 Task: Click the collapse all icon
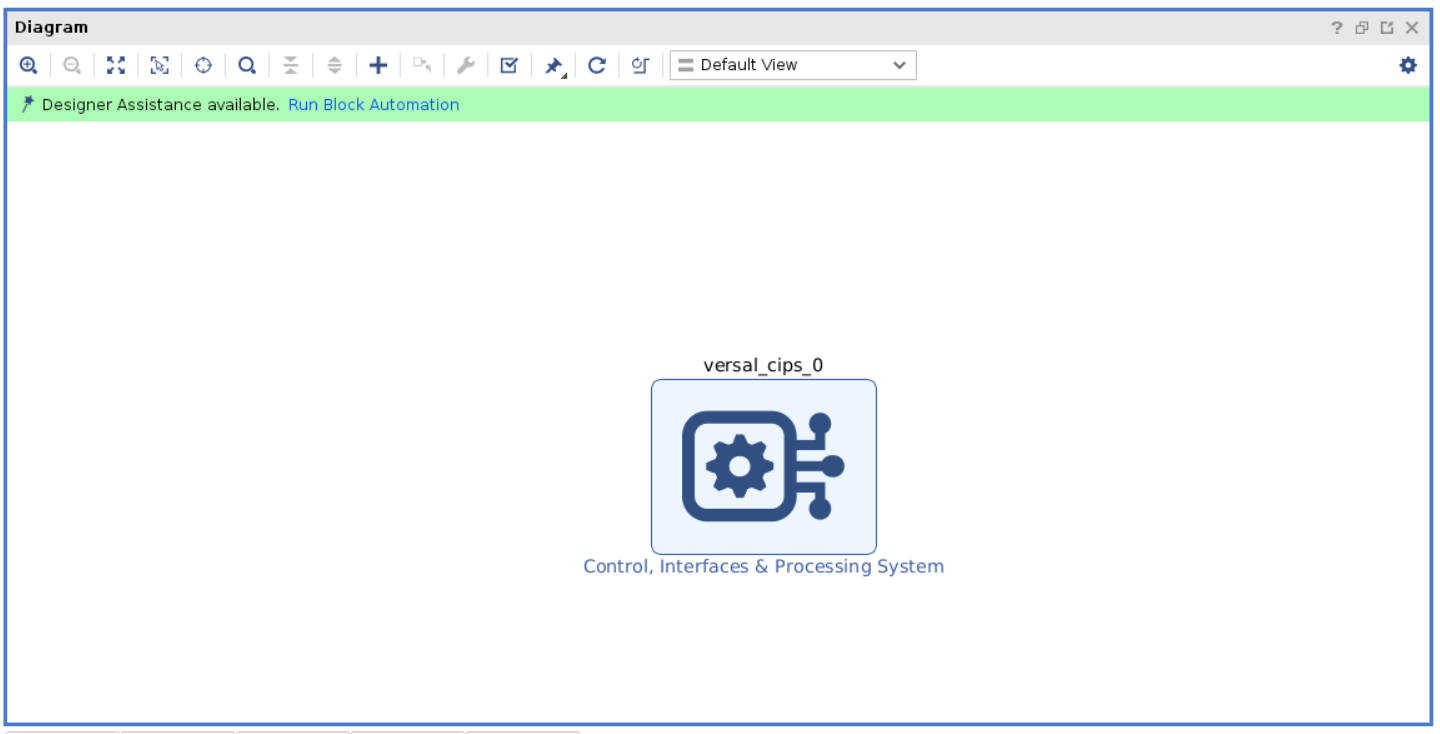click(x=290, y=65)
